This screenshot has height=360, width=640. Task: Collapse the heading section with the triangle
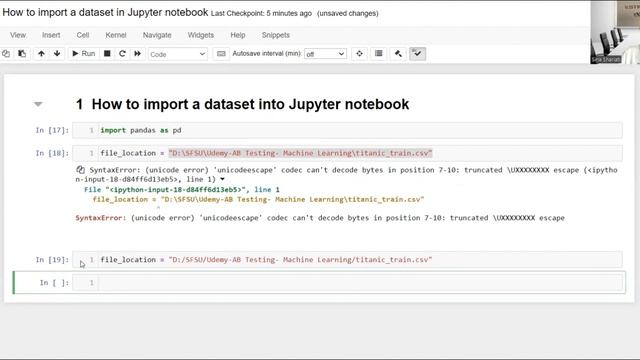38,104
